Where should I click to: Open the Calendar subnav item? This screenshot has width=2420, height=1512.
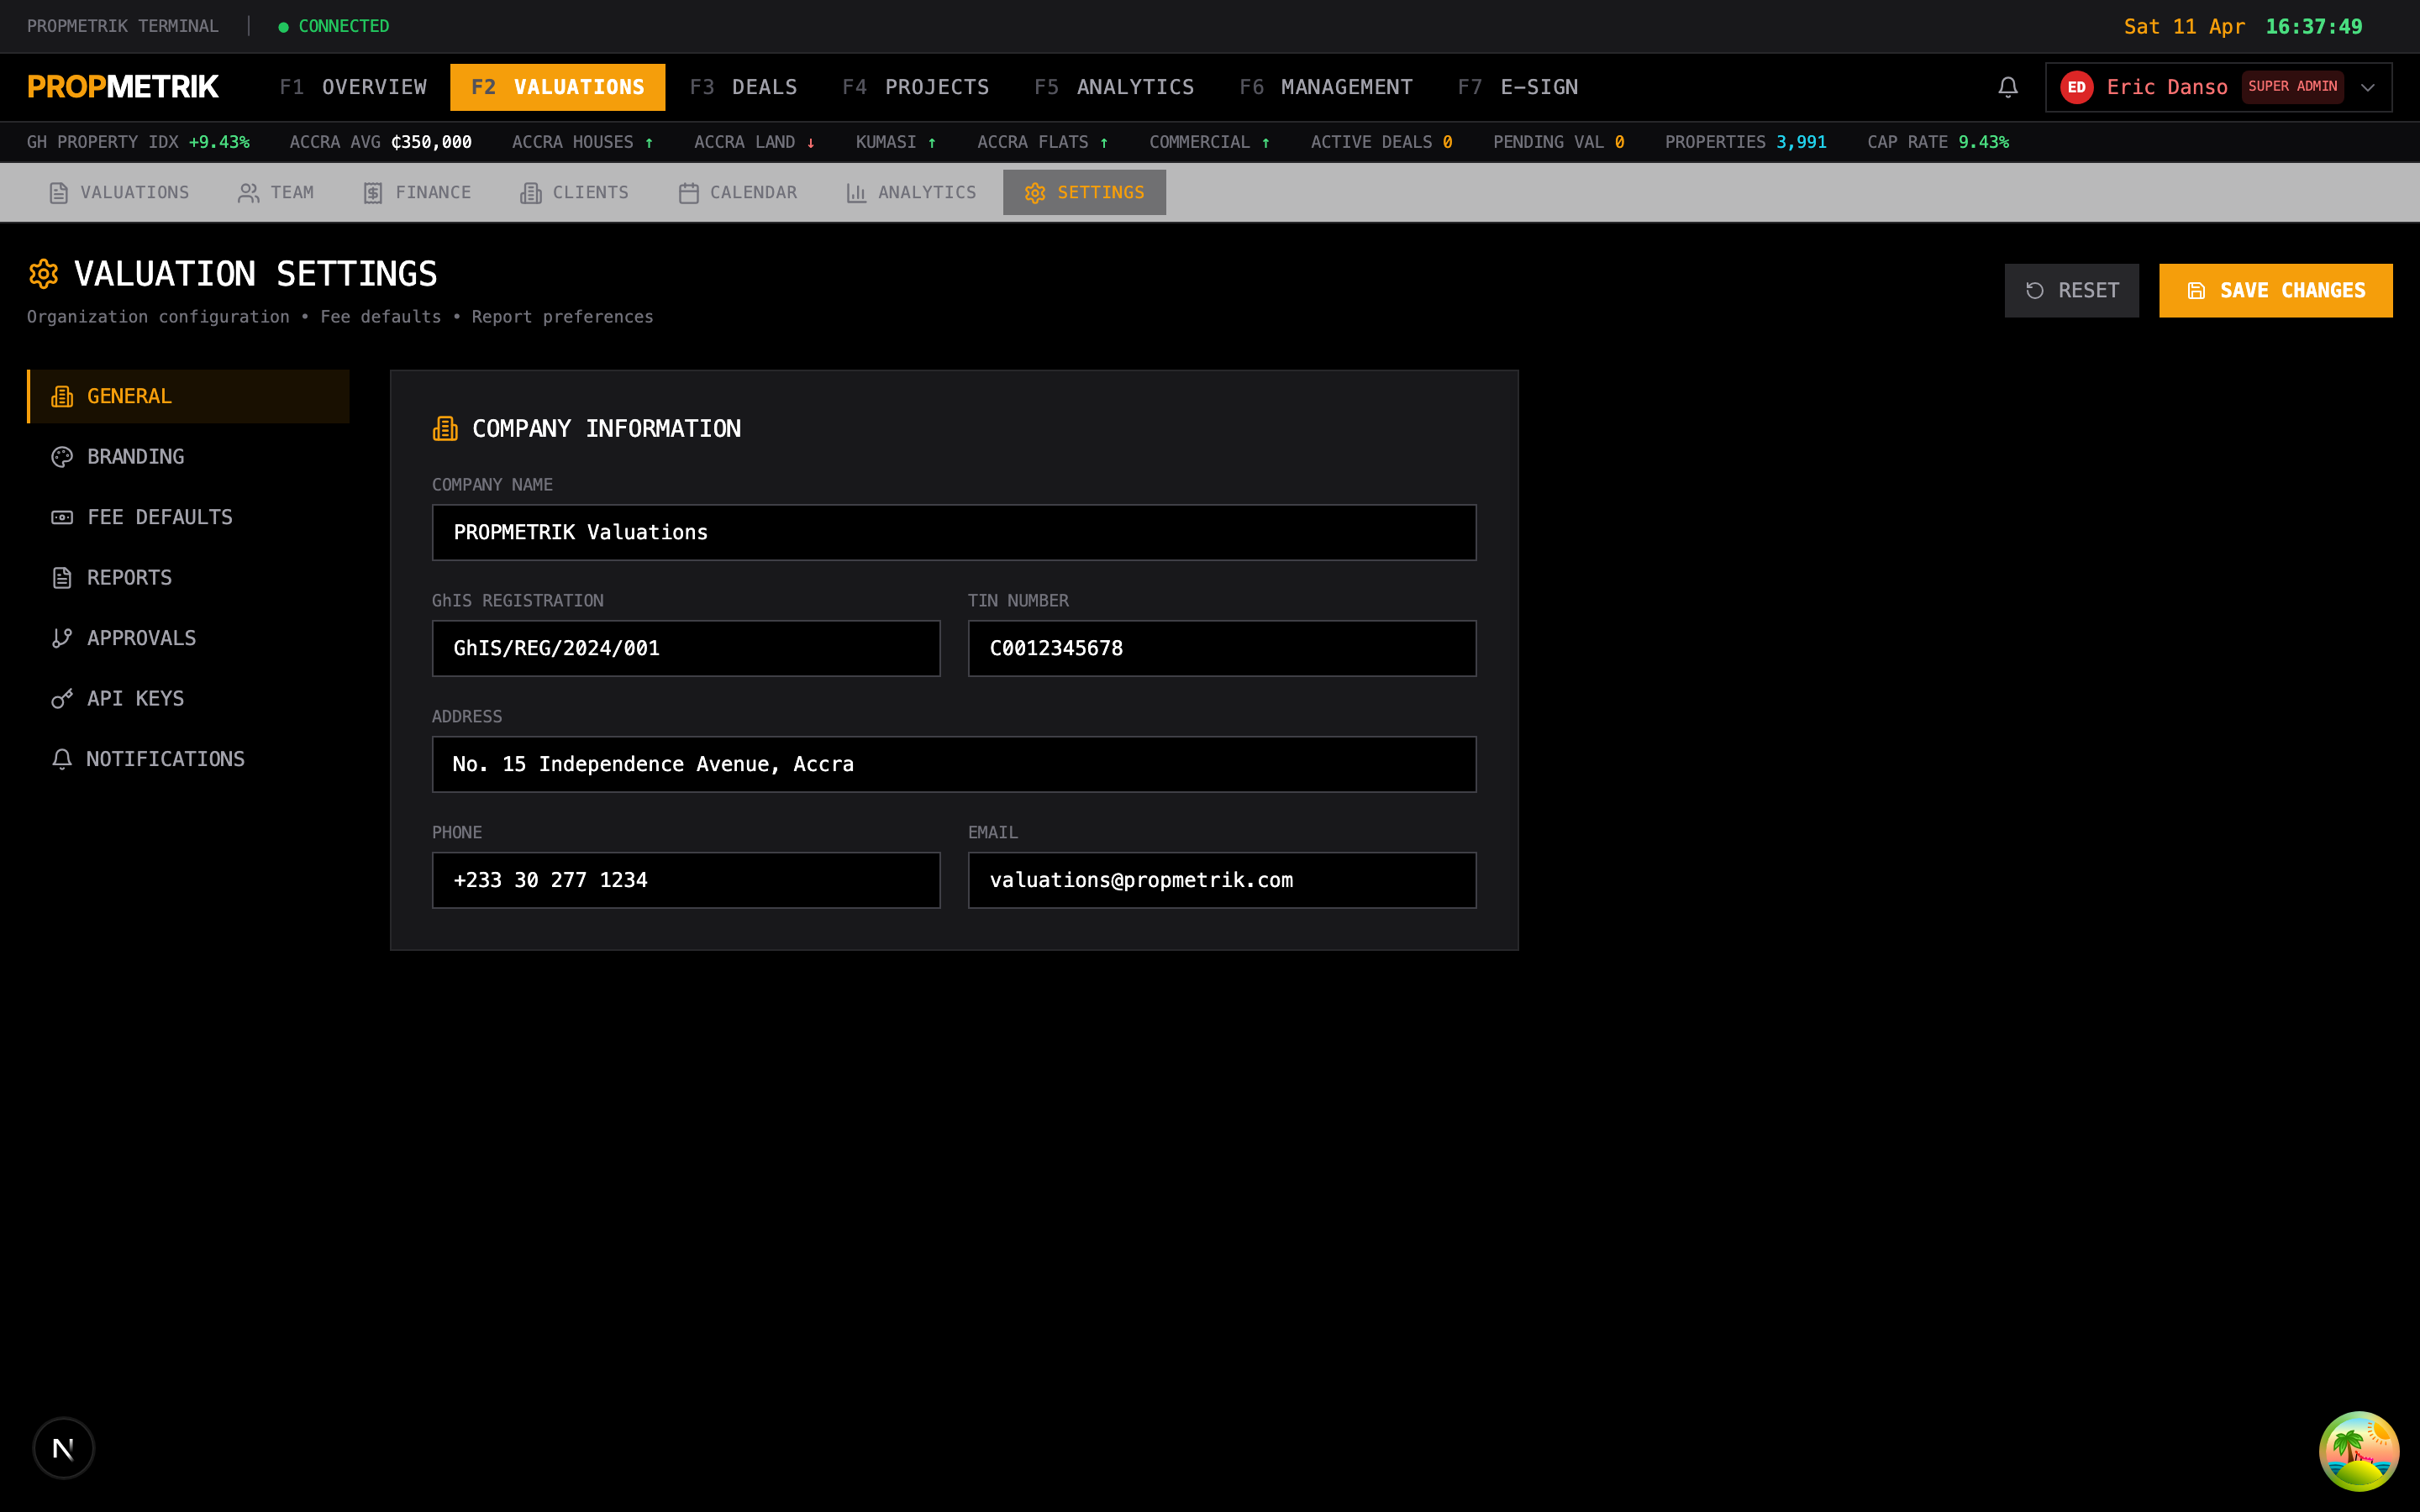(x=737, y=193)
